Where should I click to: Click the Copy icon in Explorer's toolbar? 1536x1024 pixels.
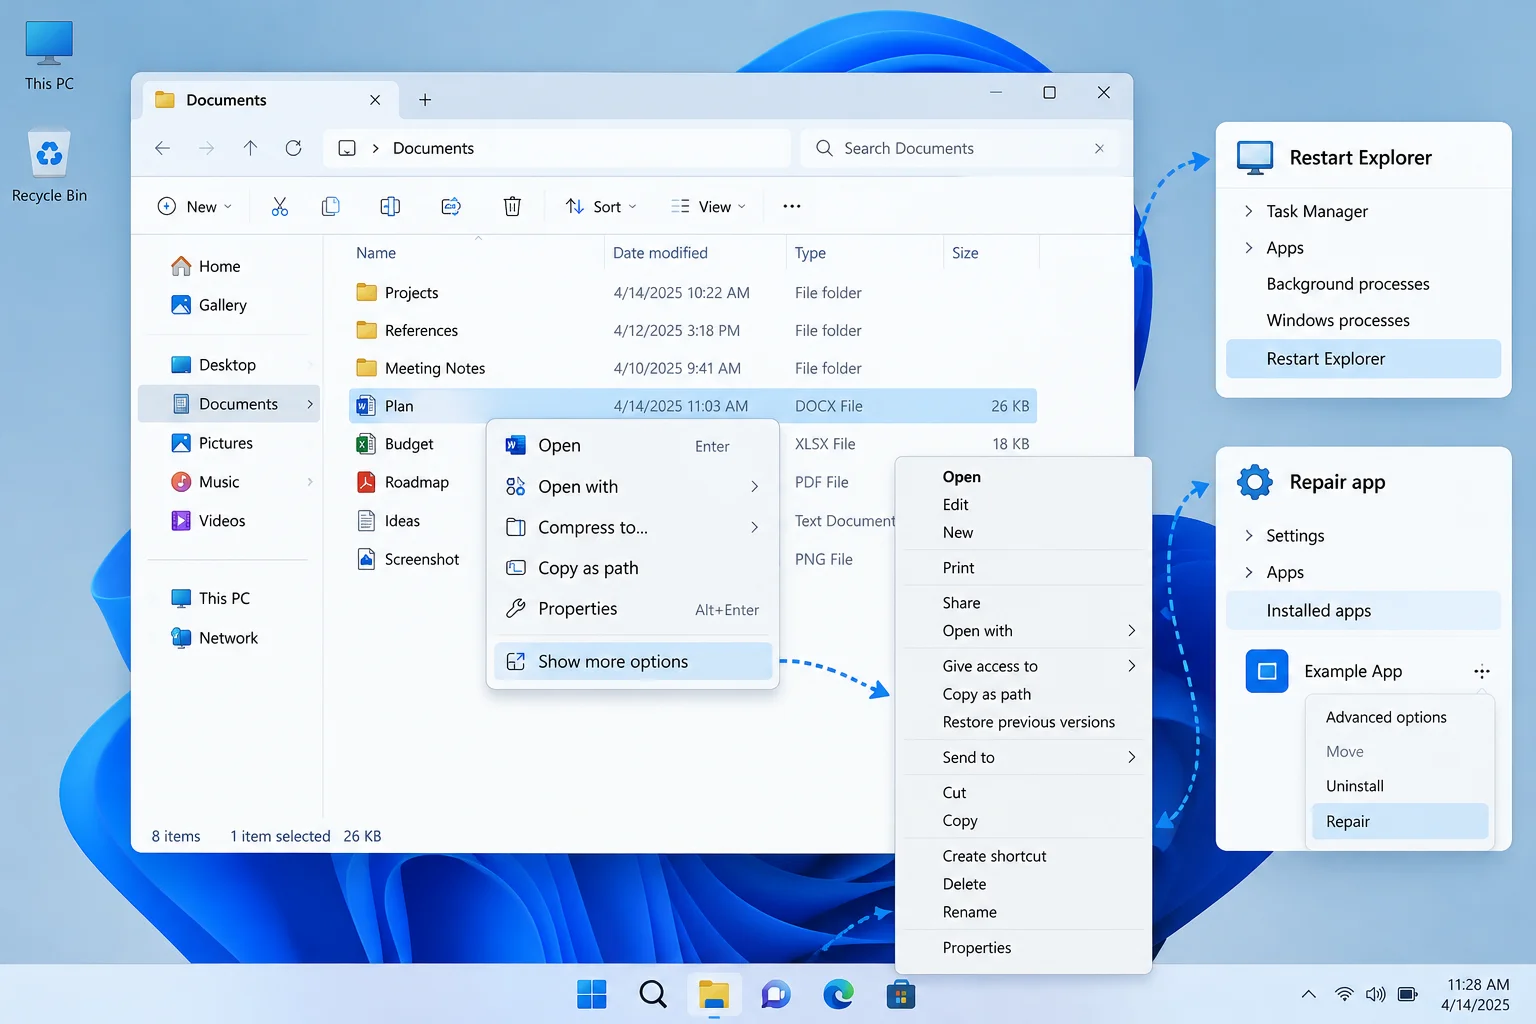tap(331, 207)
